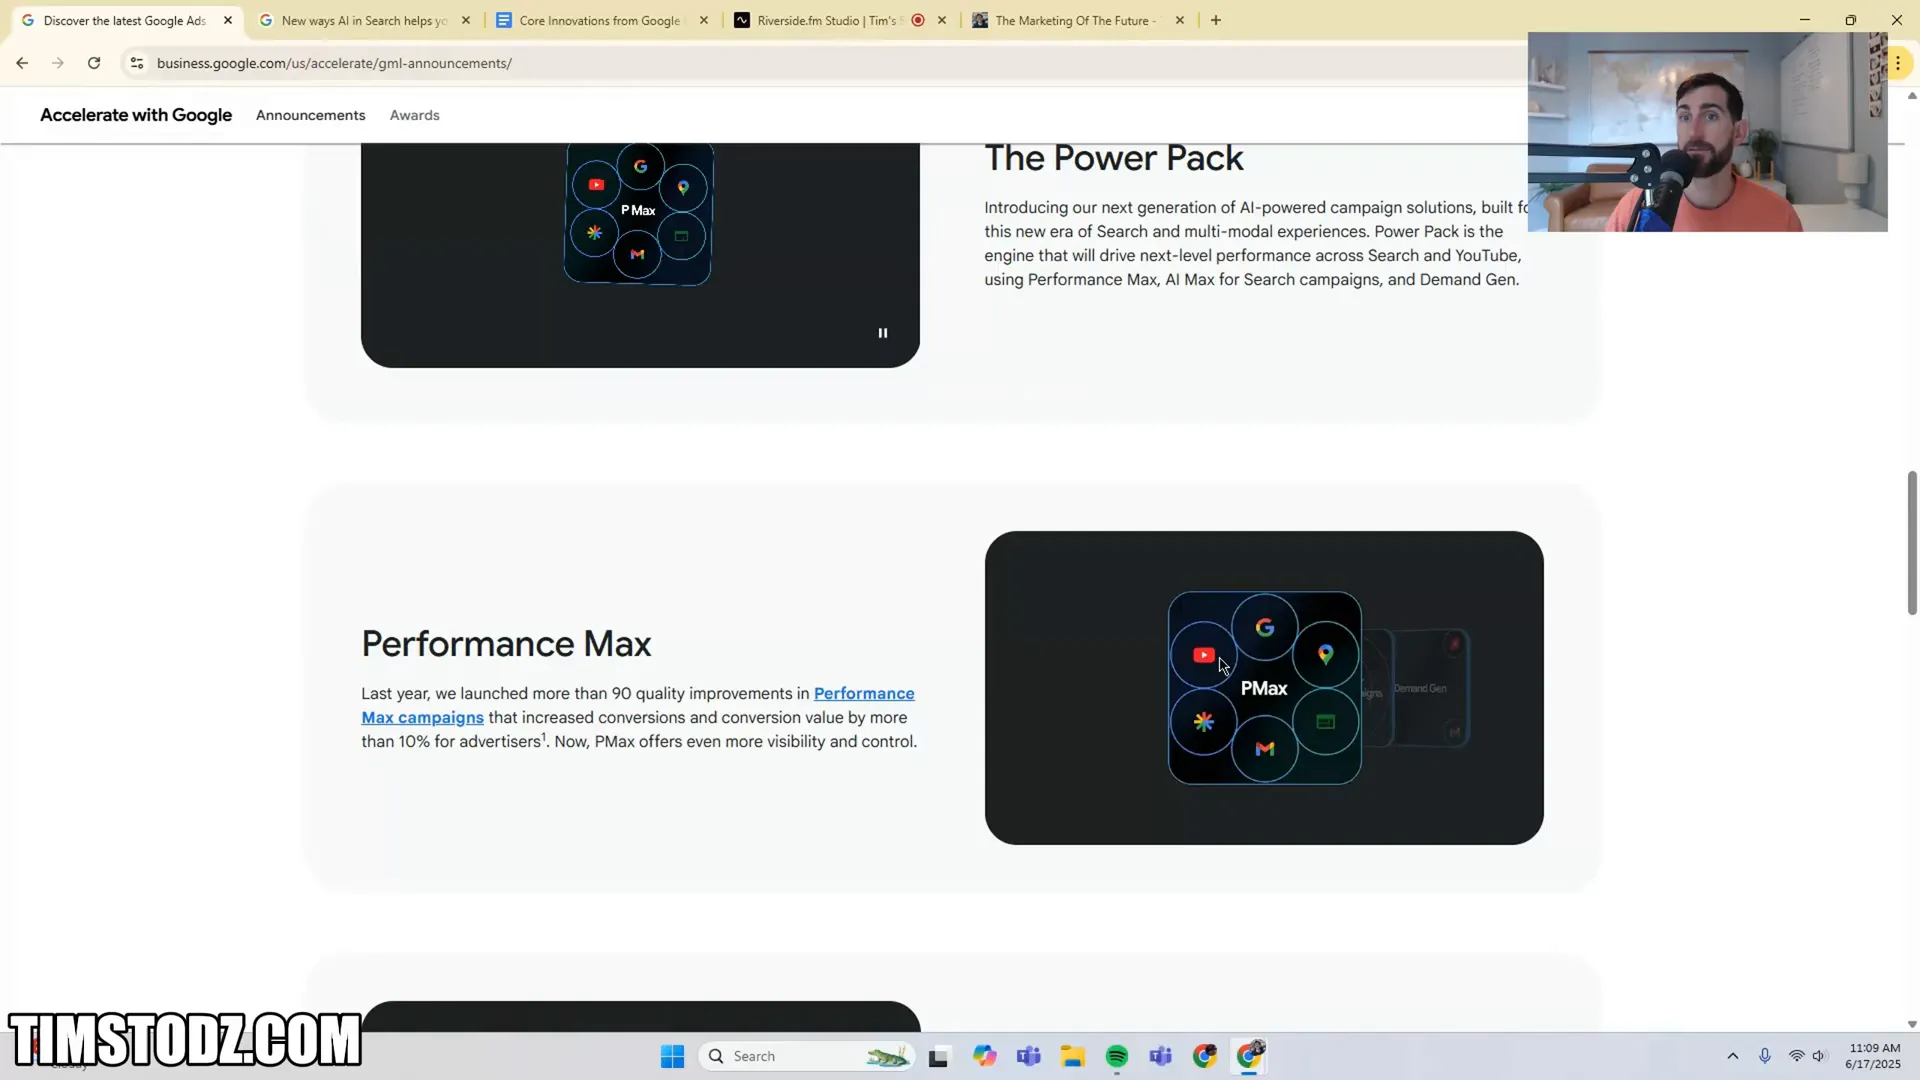Open first Microsoft Teams taskbar icon
Viewport: 1920px width, 1080px height.
[x=1029, y=1056]
